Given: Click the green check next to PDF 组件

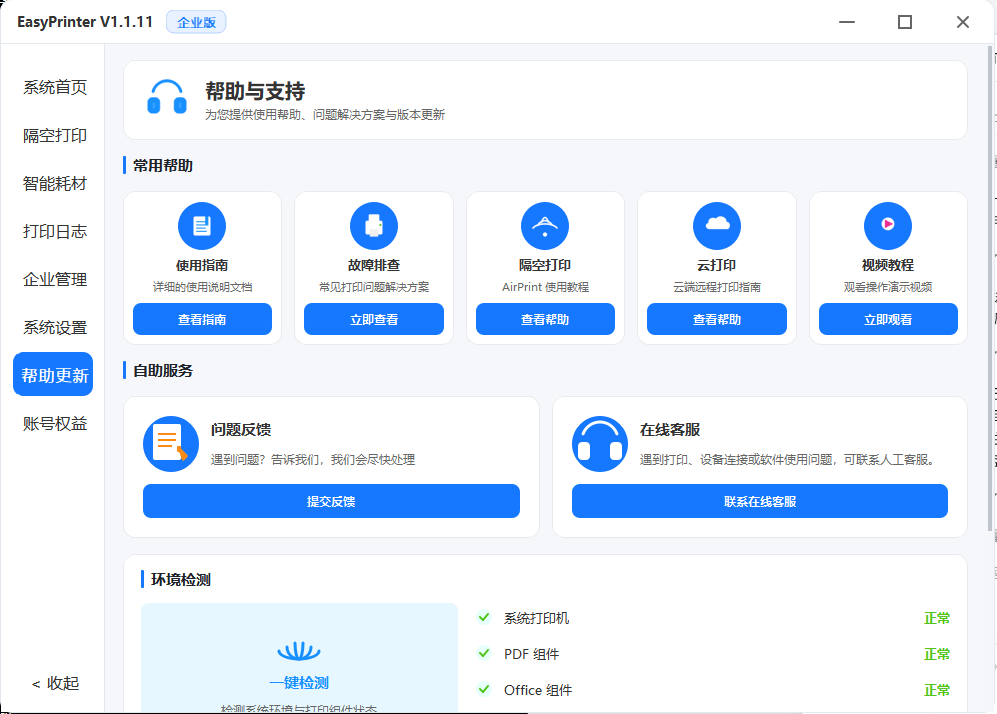Looking at the screenshot, I should point(484,654).
